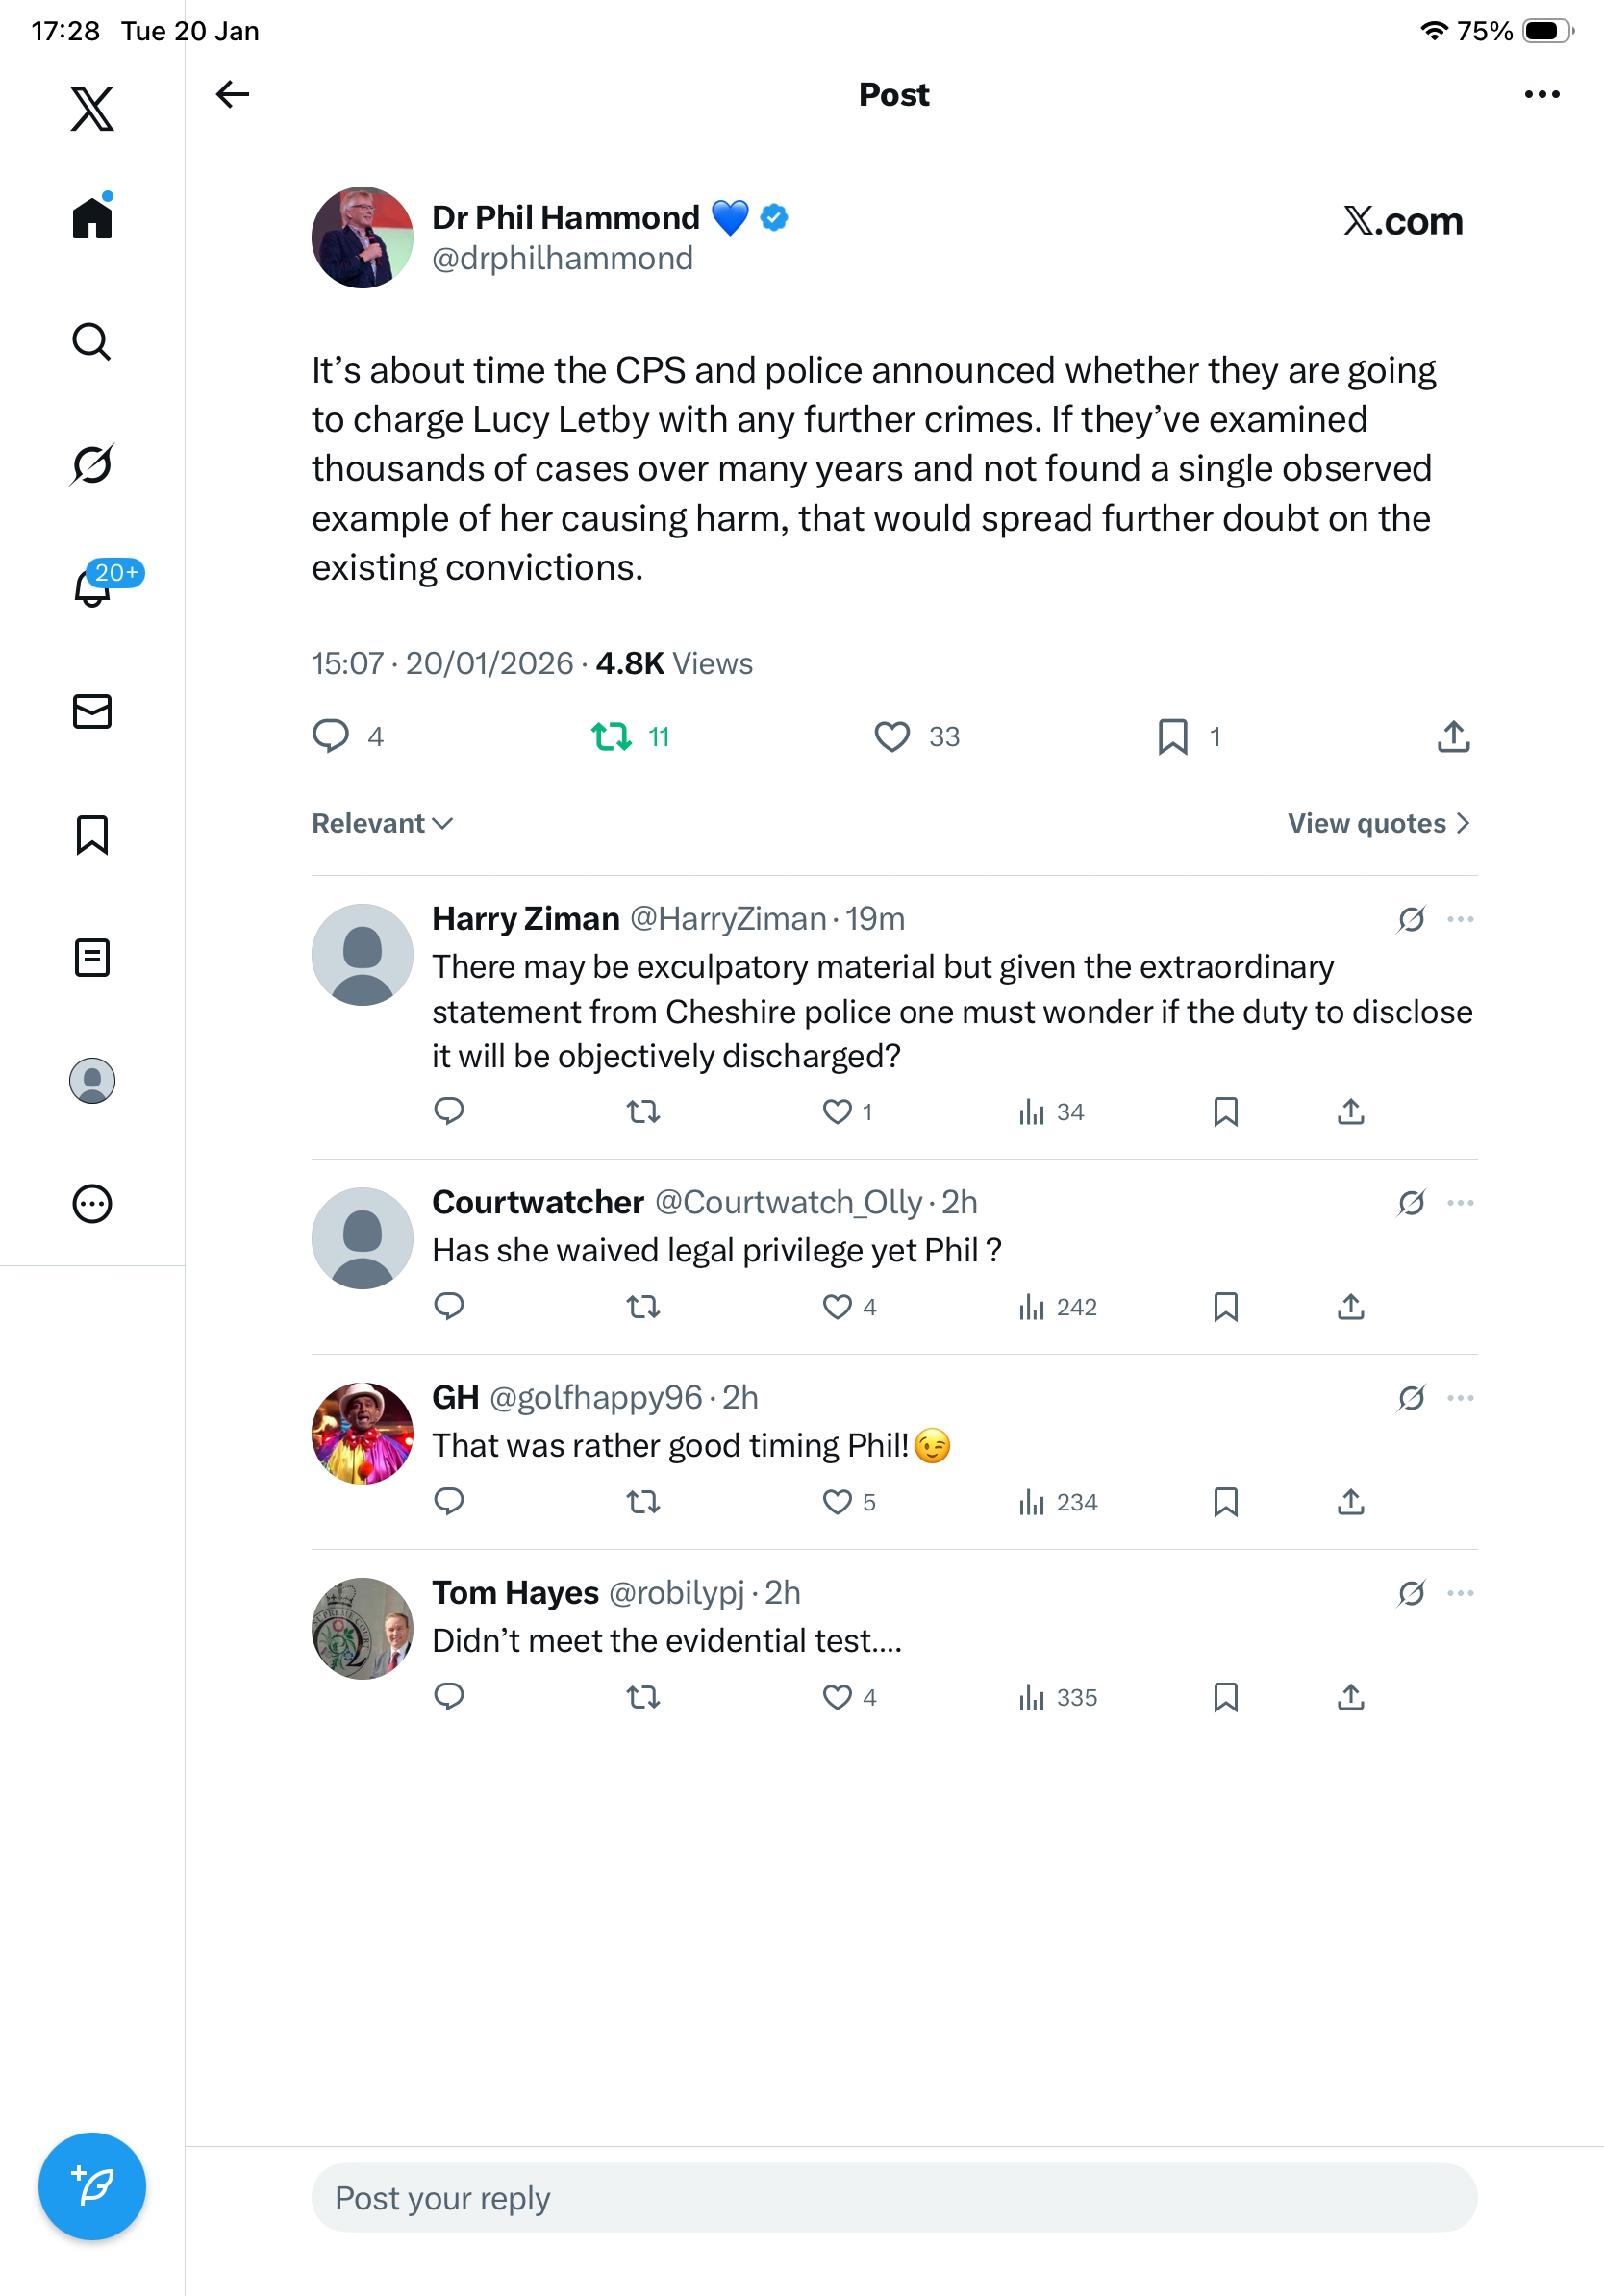Open more options on Harry Ziman's reply
This screenshot has height=2296, width=1604.
click(1460, 919)
